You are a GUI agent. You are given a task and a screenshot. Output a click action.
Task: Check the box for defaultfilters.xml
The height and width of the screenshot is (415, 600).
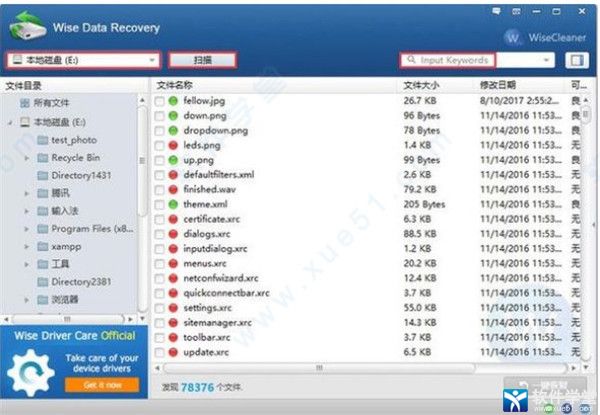(x=160, y=175)
